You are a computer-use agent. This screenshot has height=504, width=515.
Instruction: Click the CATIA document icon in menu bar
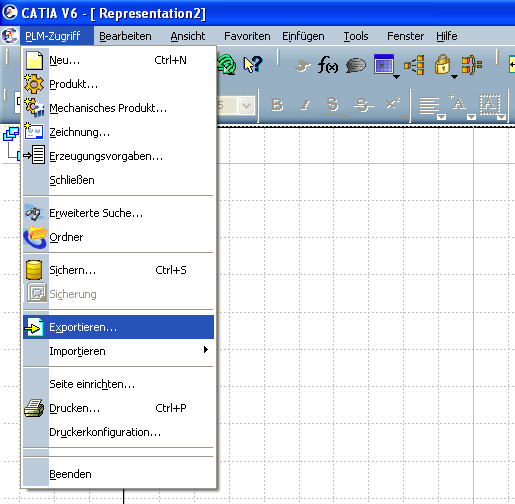click(x=9, y=35)
